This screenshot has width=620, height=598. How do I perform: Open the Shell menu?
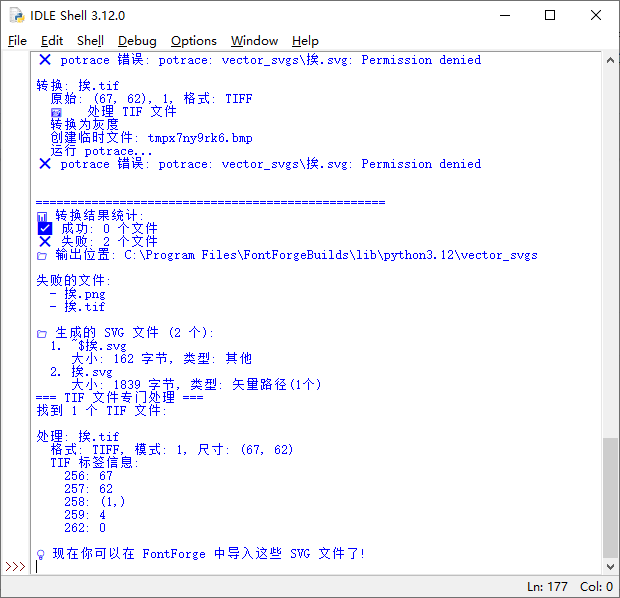click(x=90, y=41)
